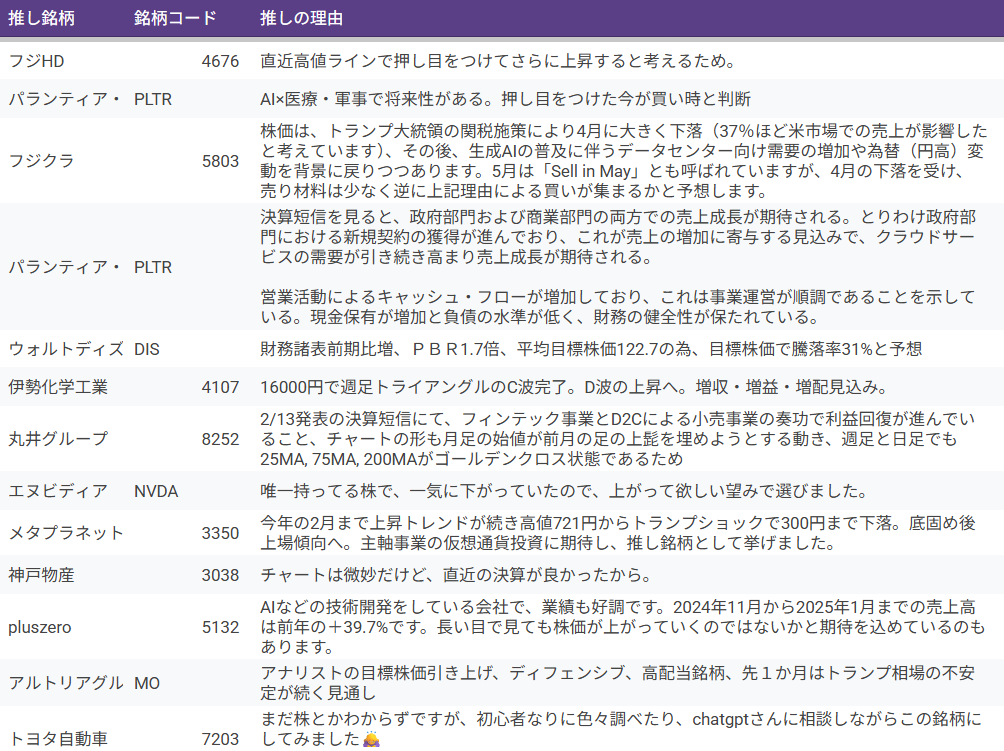Image resolution: width=1004 pixels, height=751 pixels.
Task: Click the 神戸物産 stock name
Action: 41,576
